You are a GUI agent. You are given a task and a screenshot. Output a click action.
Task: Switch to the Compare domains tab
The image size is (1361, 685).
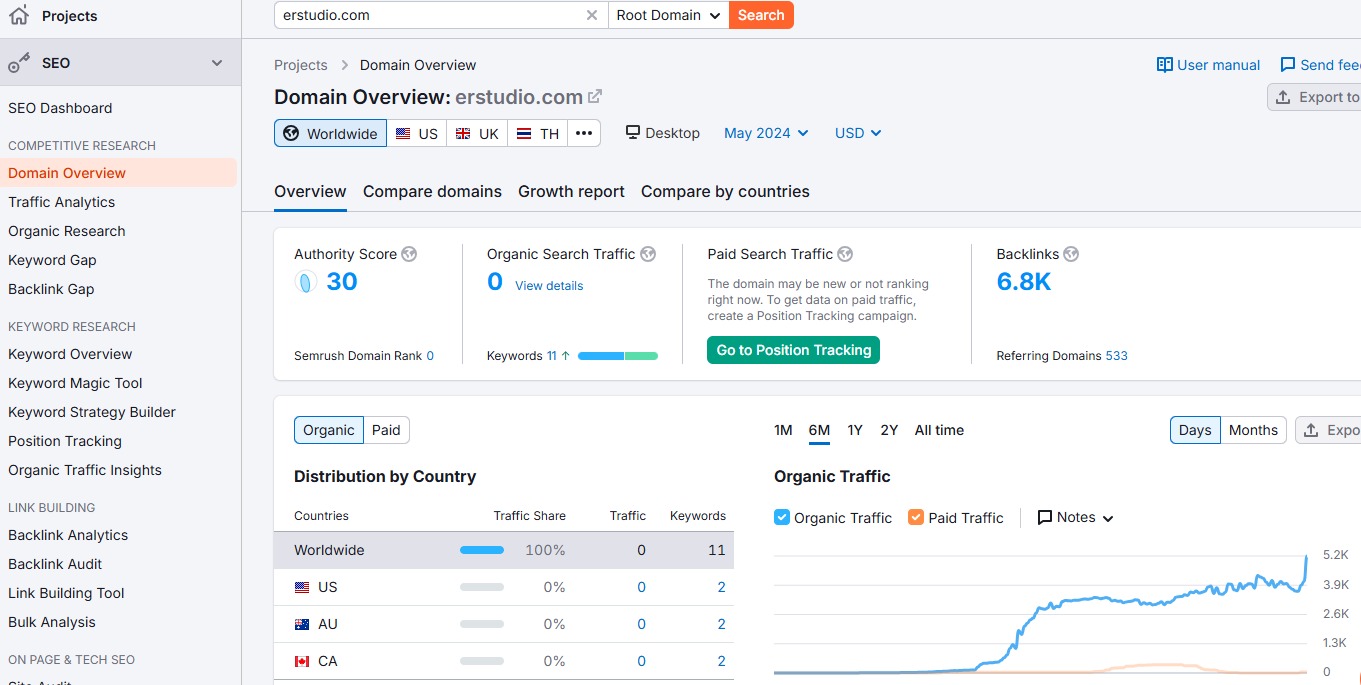(x=432, y=192)
